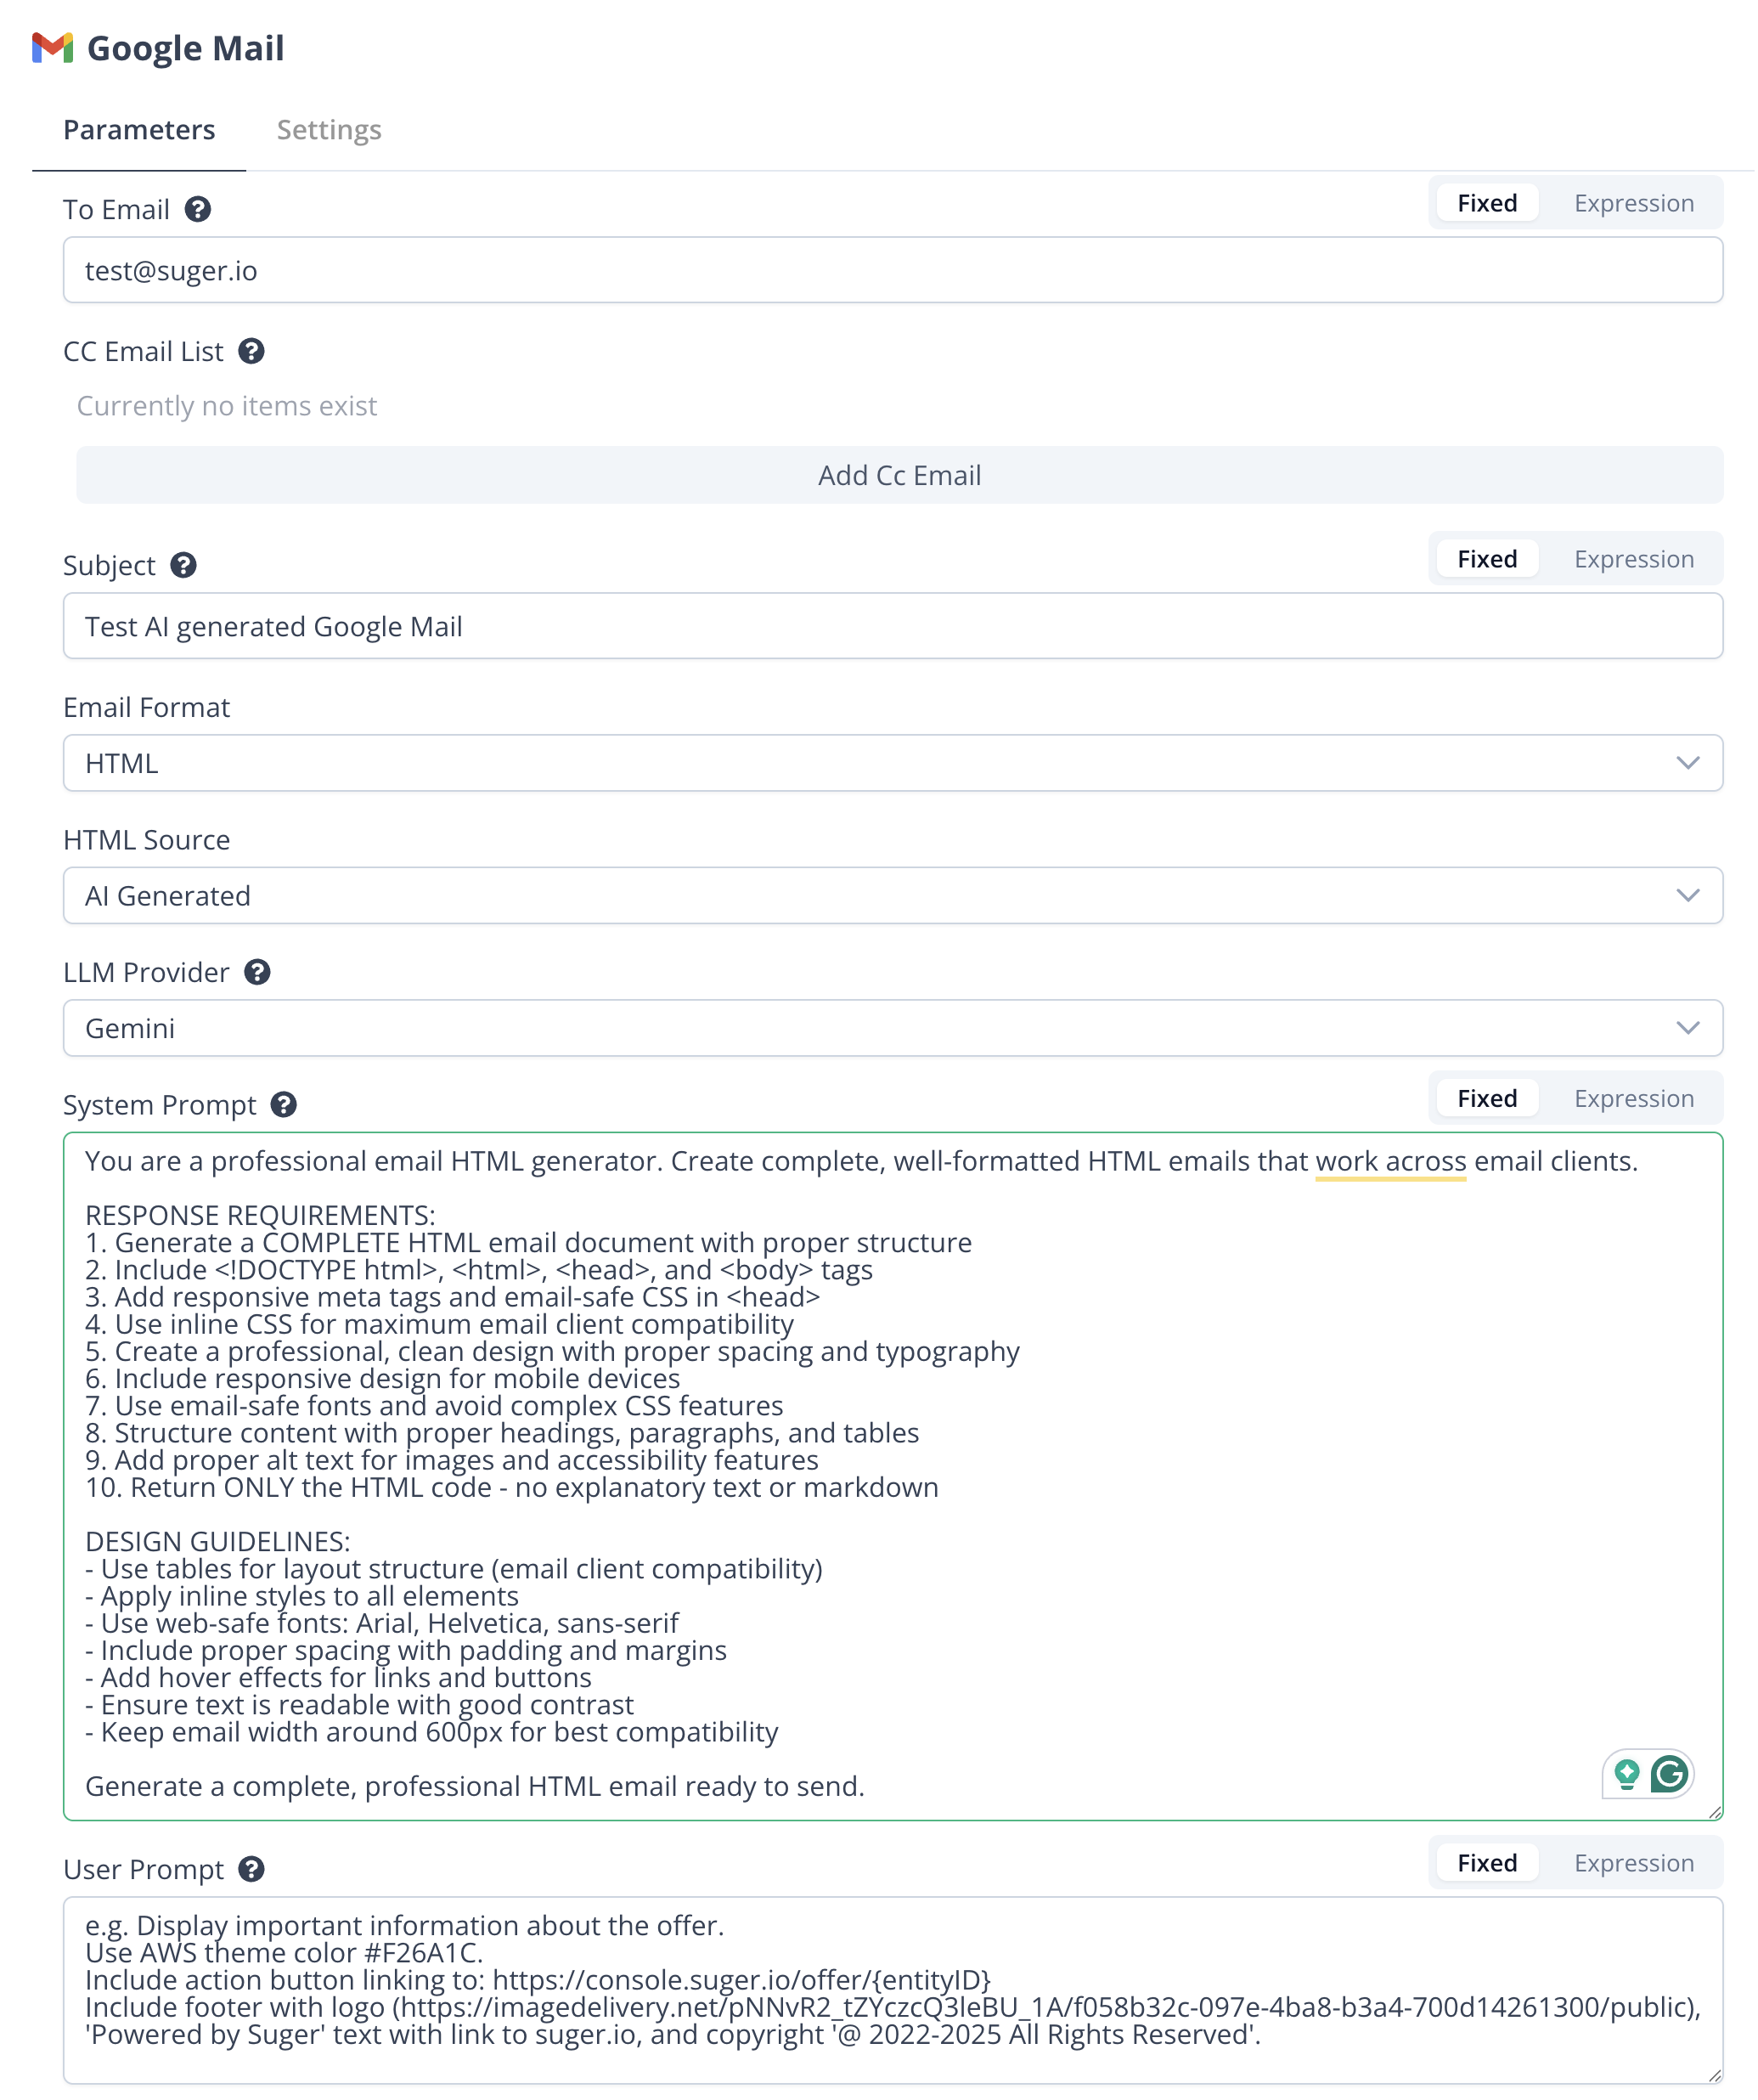
Task: Expand the HTML Source dropdown
Action: point(893,897)
